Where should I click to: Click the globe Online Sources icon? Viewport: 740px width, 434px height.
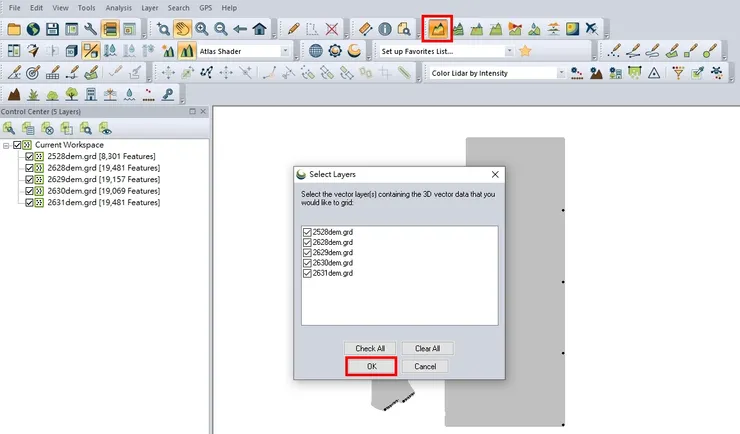(33, 29)
